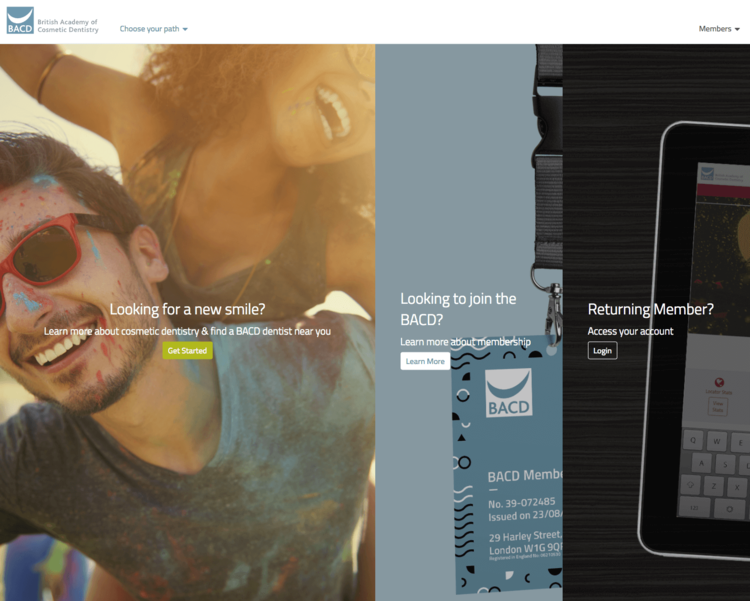750x601 pixels.
Task: Click the green Get Started button
Action: tap(188, 351)
